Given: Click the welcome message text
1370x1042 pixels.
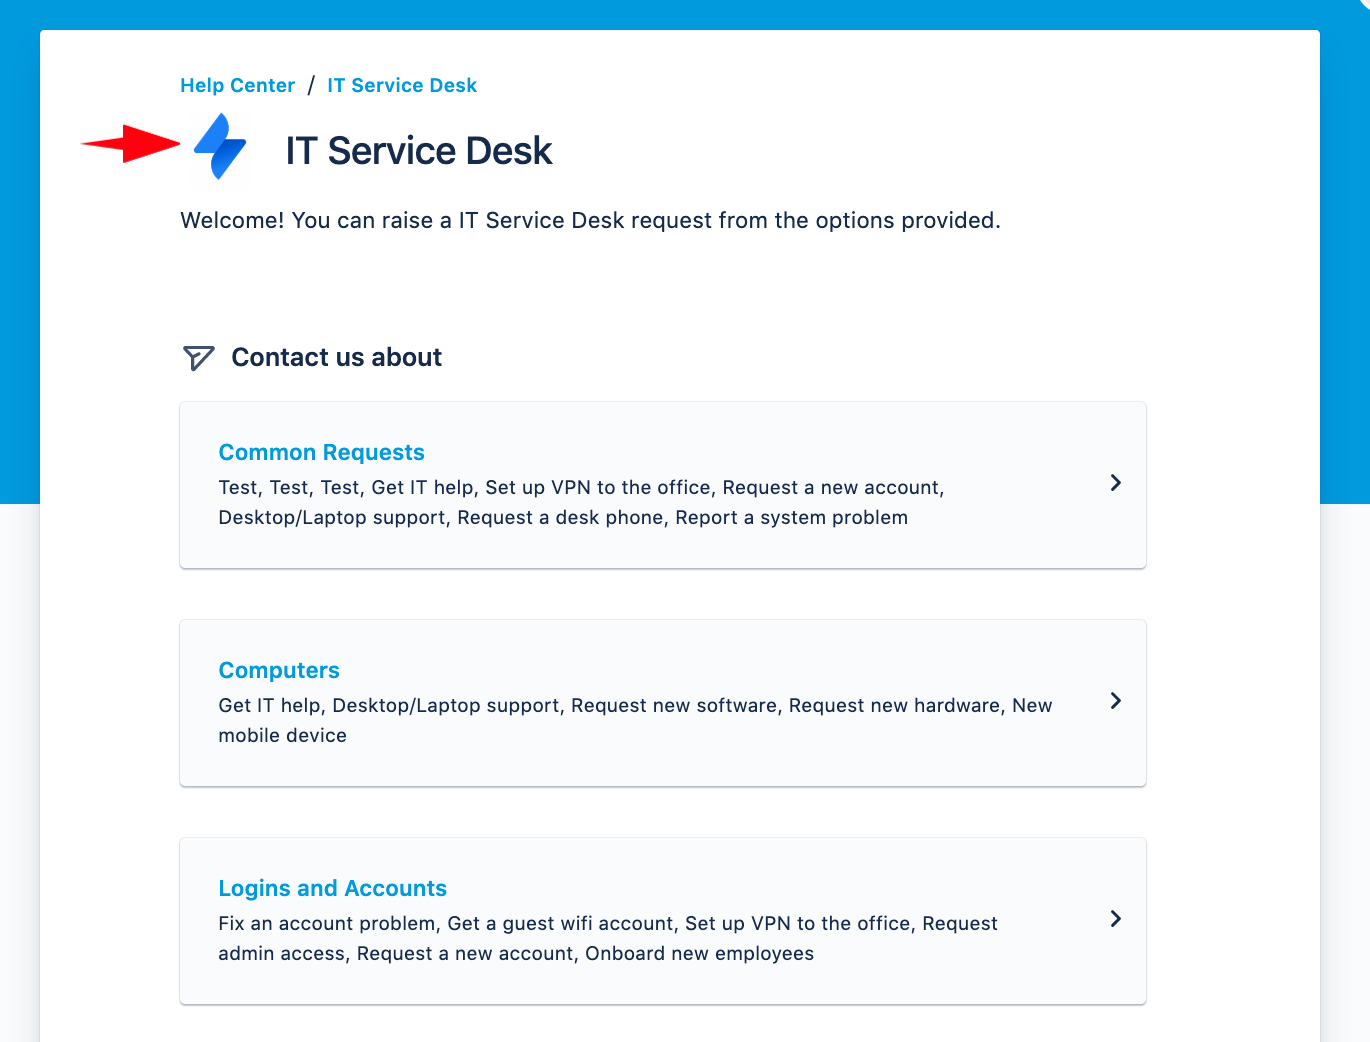Looking at the screenshot, I should point(589,220).
